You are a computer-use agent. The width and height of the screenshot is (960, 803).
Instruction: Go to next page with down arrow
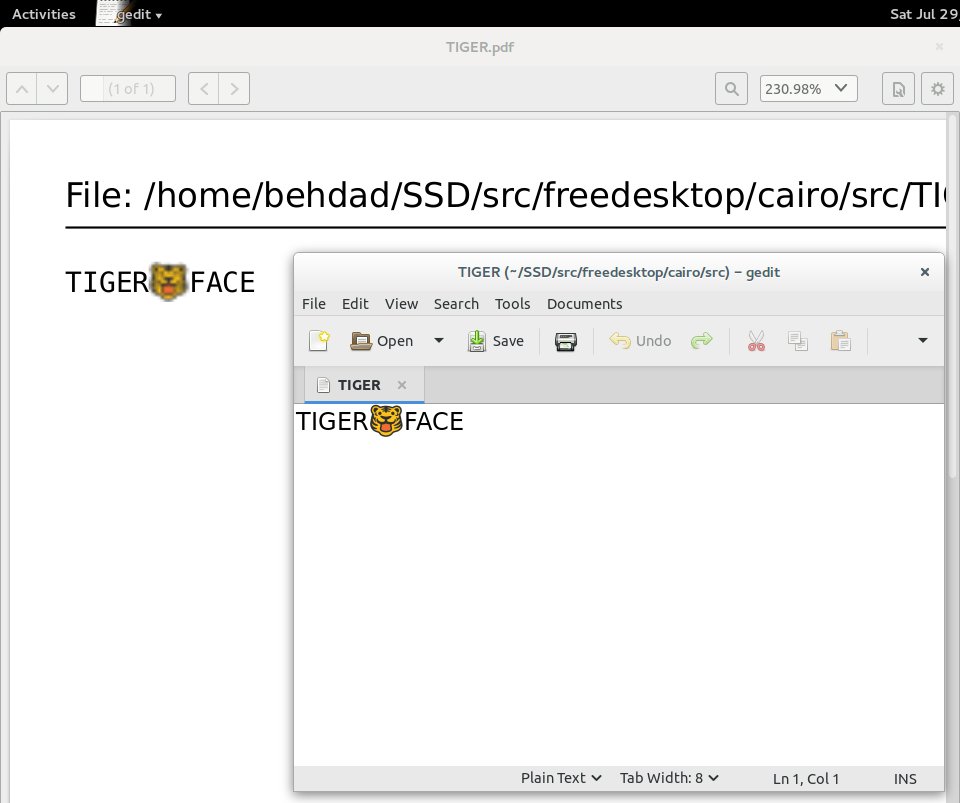[53, 89]
